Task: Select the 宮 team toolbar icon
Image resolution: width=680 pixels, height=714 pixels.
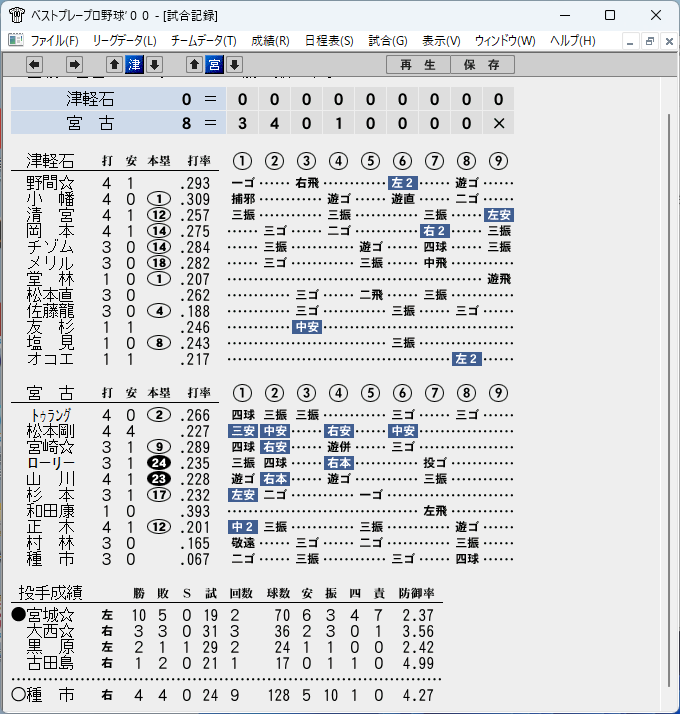Action: pyautogui.click(x=214, y=65)
